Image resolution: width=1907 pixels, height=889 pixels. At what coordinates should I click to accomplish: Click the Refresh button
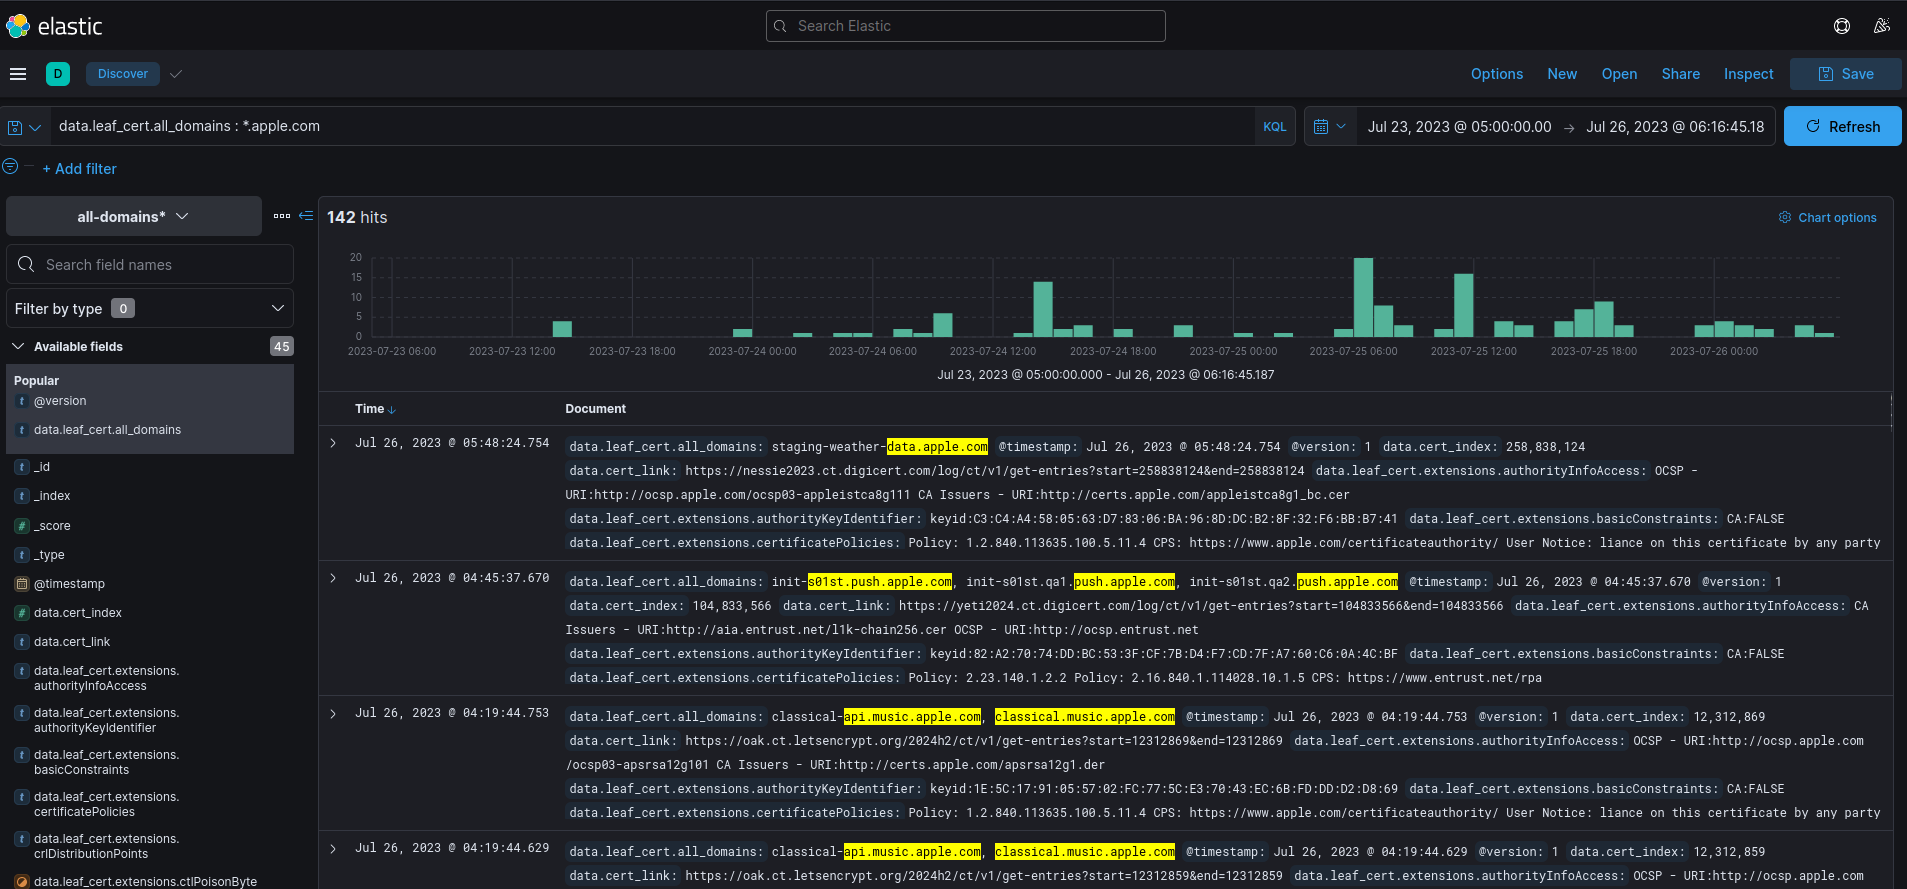coord(1843,126)
